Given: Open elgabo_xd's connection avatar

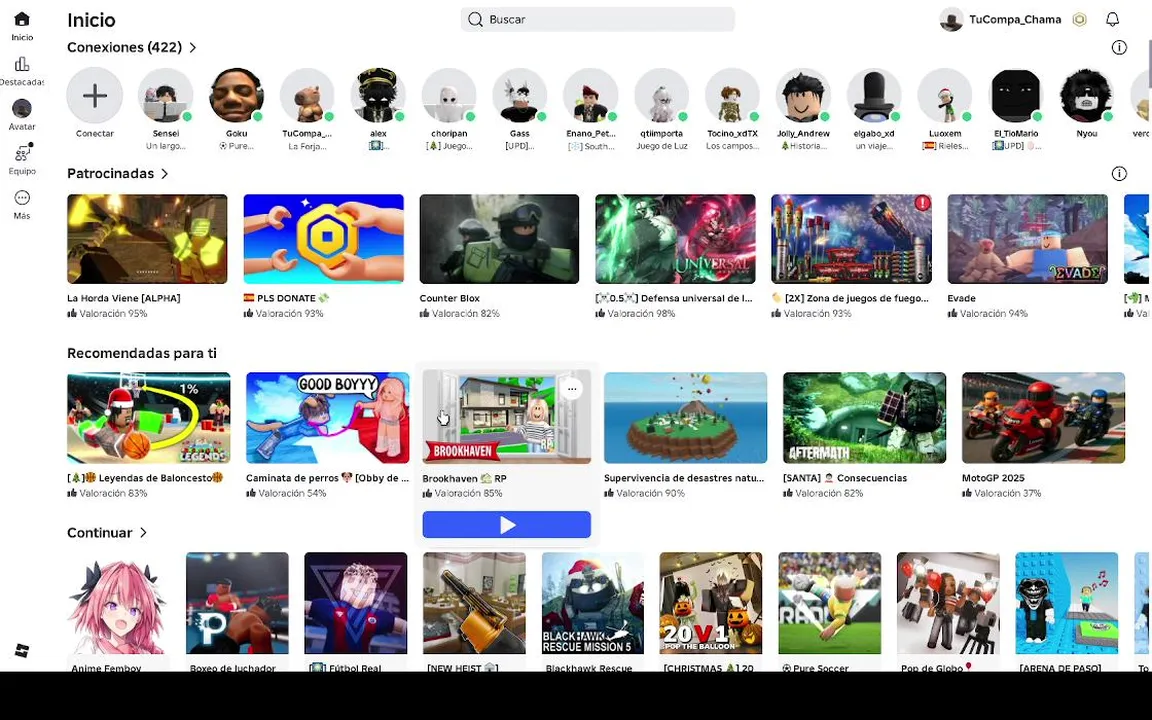Looking at the screenshot, I should pos(874,96).
